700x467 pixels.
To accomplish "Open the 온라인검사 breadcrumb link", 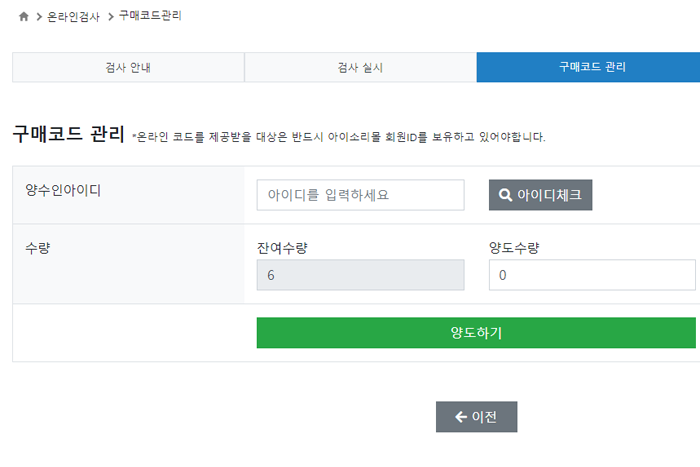I will click(73, 17).
